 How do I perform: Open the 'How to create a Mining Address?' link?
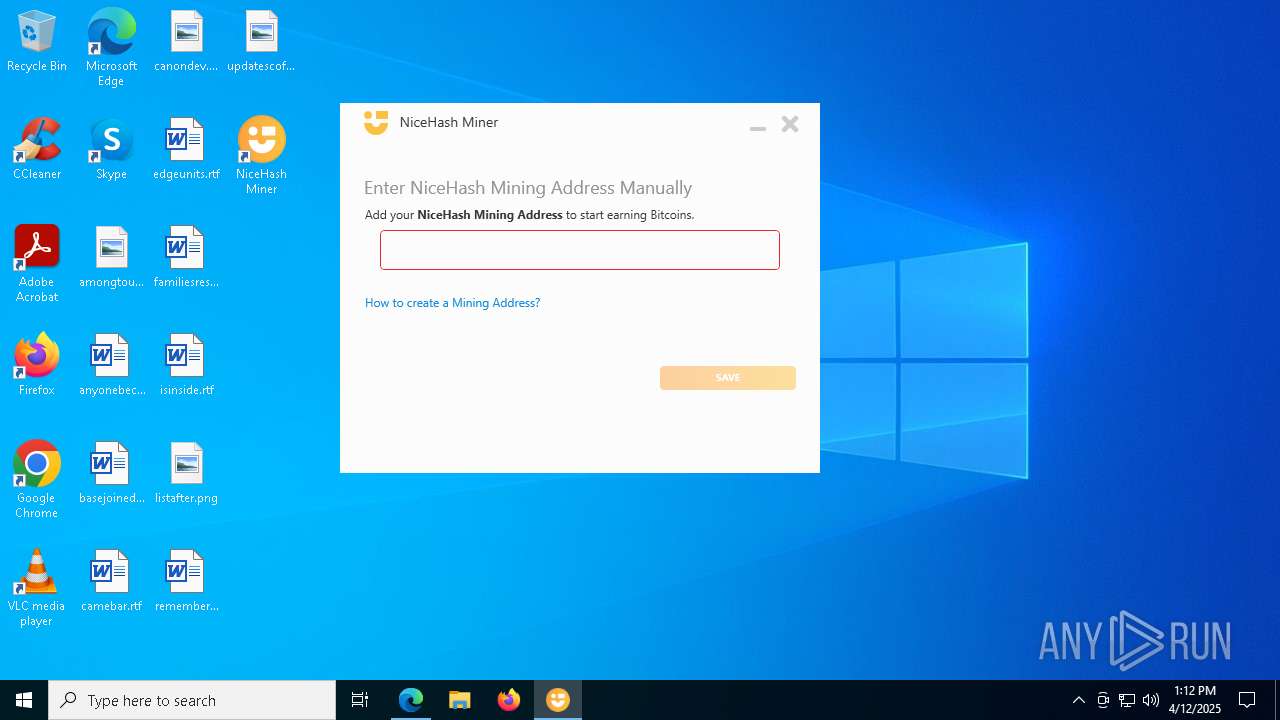tap(452, 303)
